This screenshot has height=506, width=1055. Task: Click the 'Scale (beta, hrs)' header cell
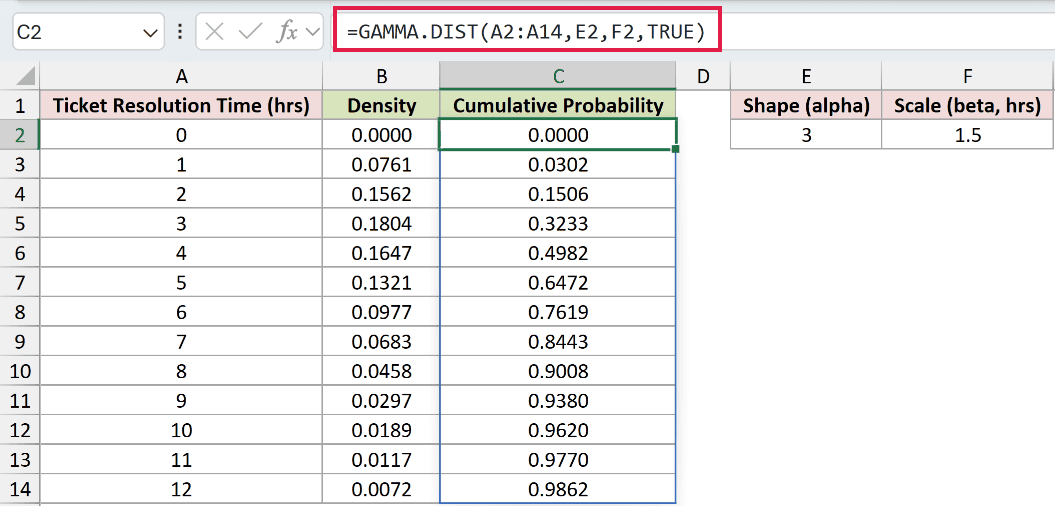pos(968,105)
